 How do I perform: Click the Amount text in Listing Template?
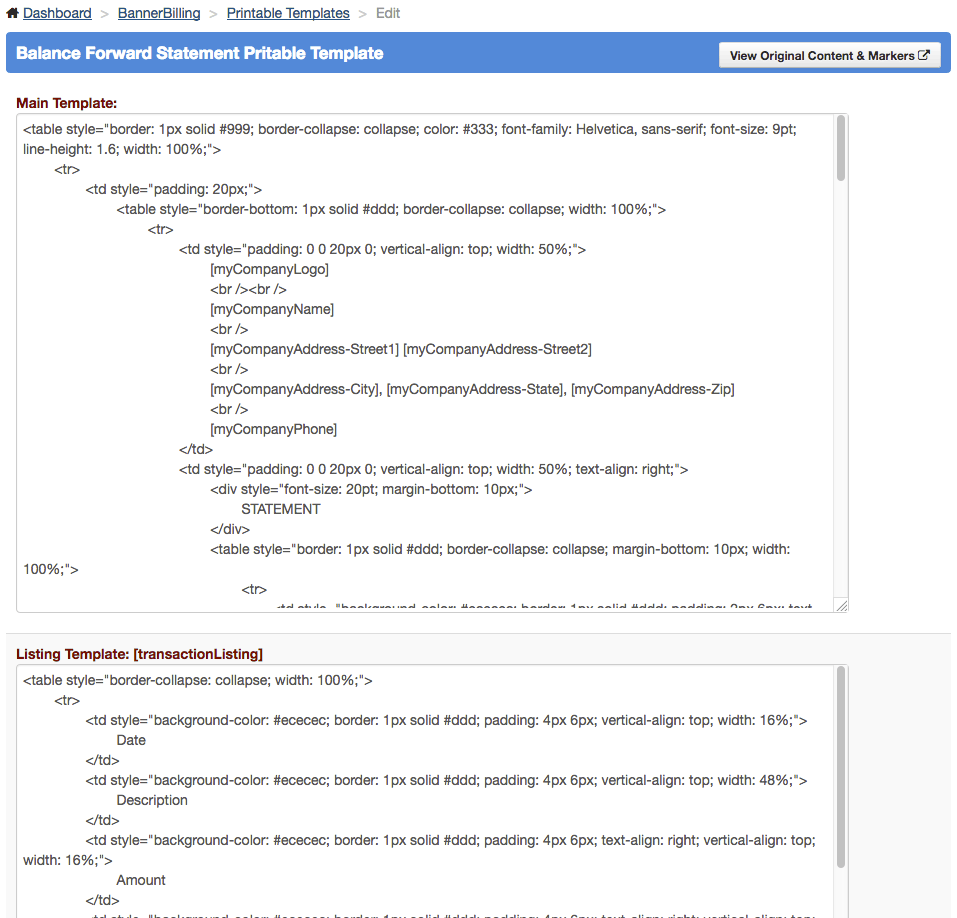point(141,880)
